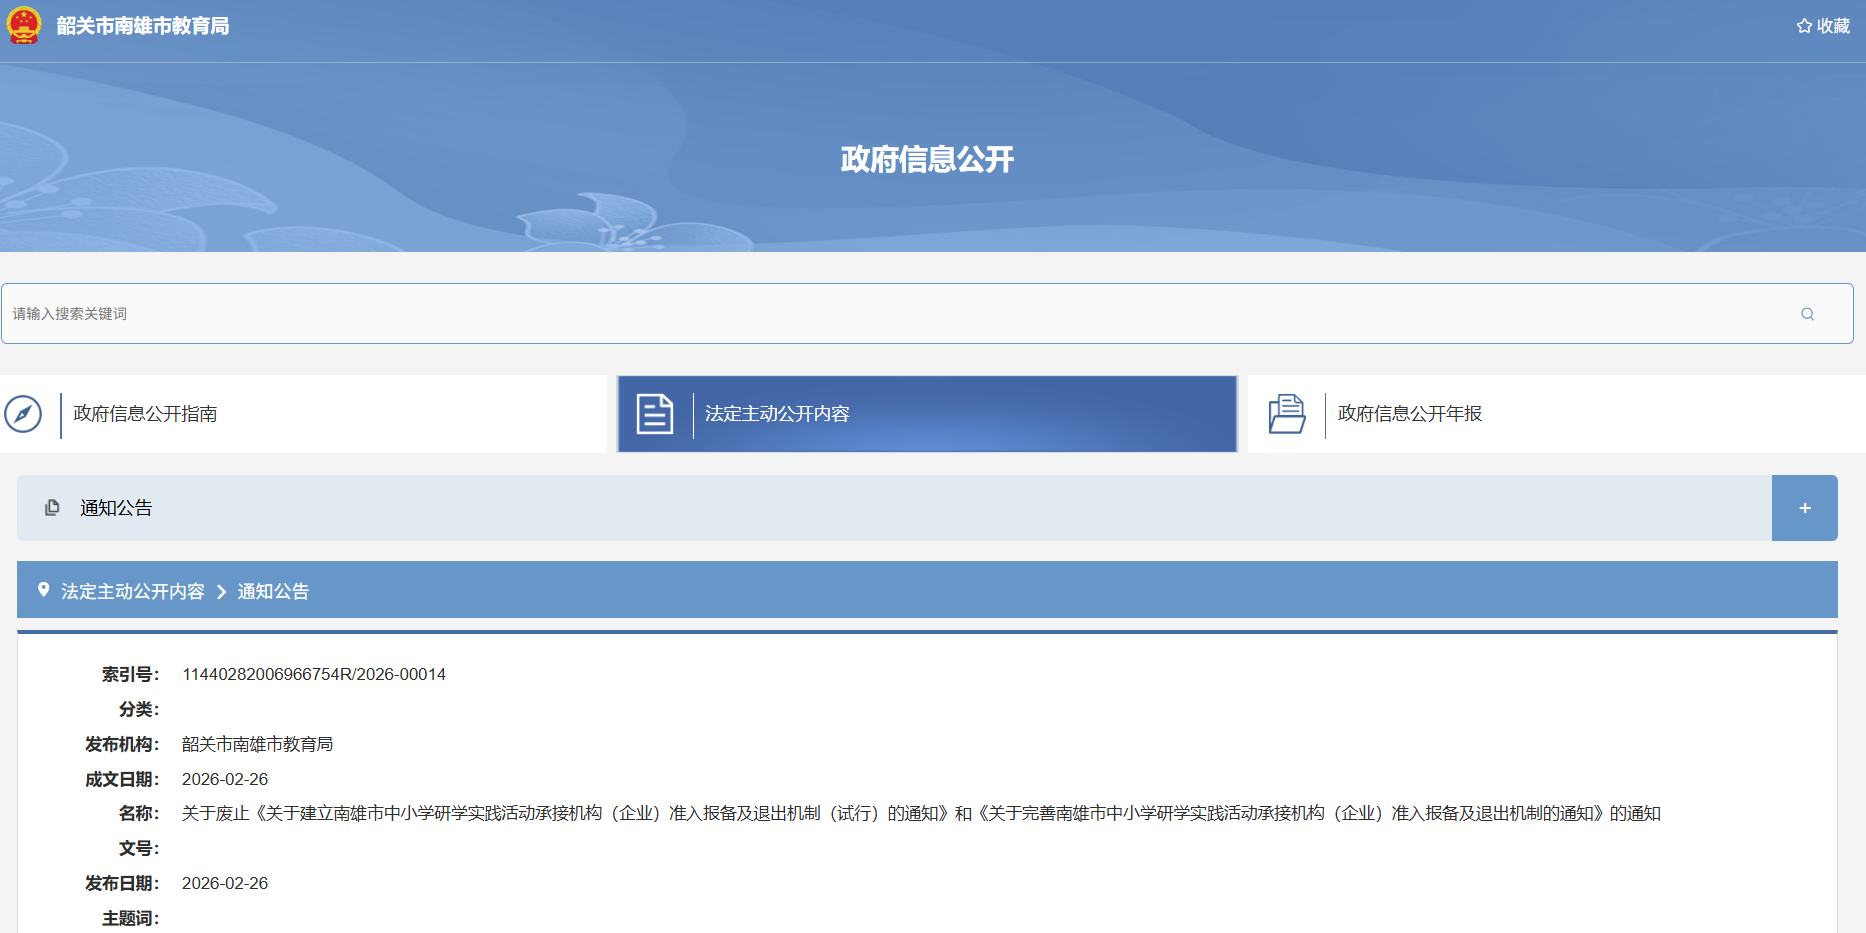Screen dimensions: 1866x933
Task: Switch to the 政府信息公开指南 tab
Action: (147, 413)
